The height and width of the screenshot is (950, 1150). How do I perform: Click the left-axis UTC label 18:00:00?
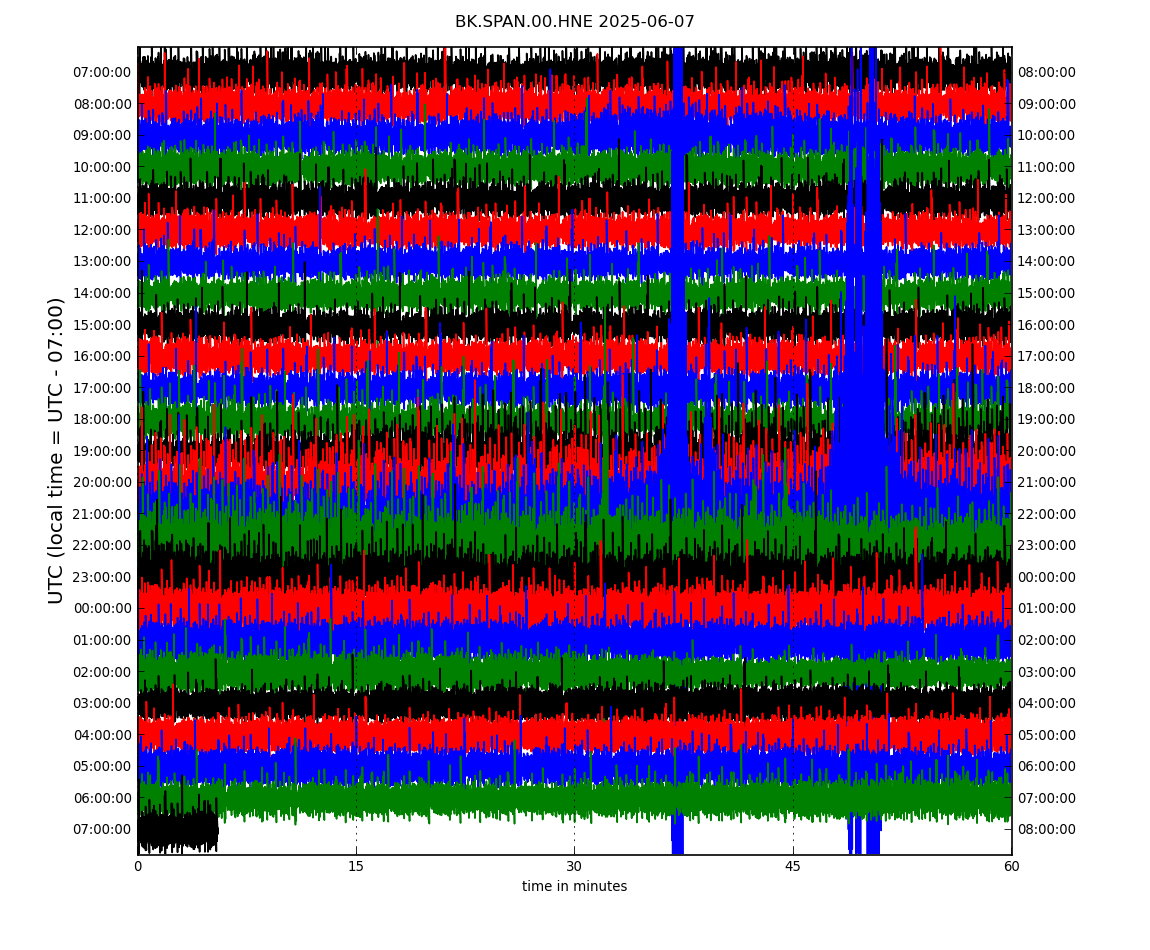click(x=102, y=420)
